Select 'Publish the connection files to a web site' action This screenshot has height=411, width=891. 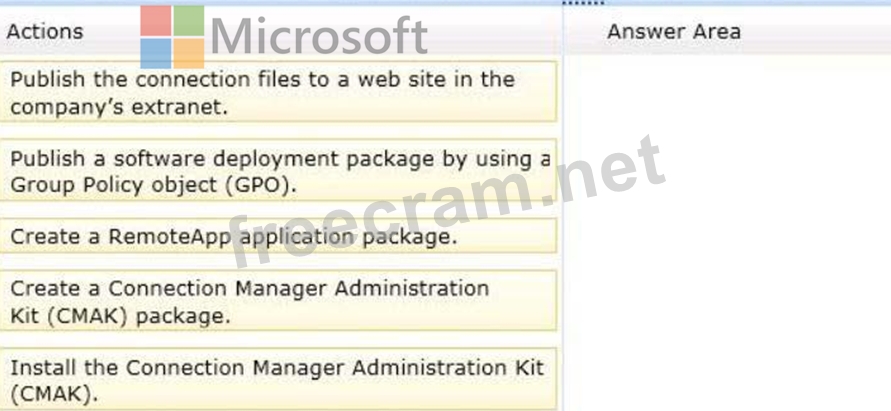pyautogui.click(x=278, y=92)
